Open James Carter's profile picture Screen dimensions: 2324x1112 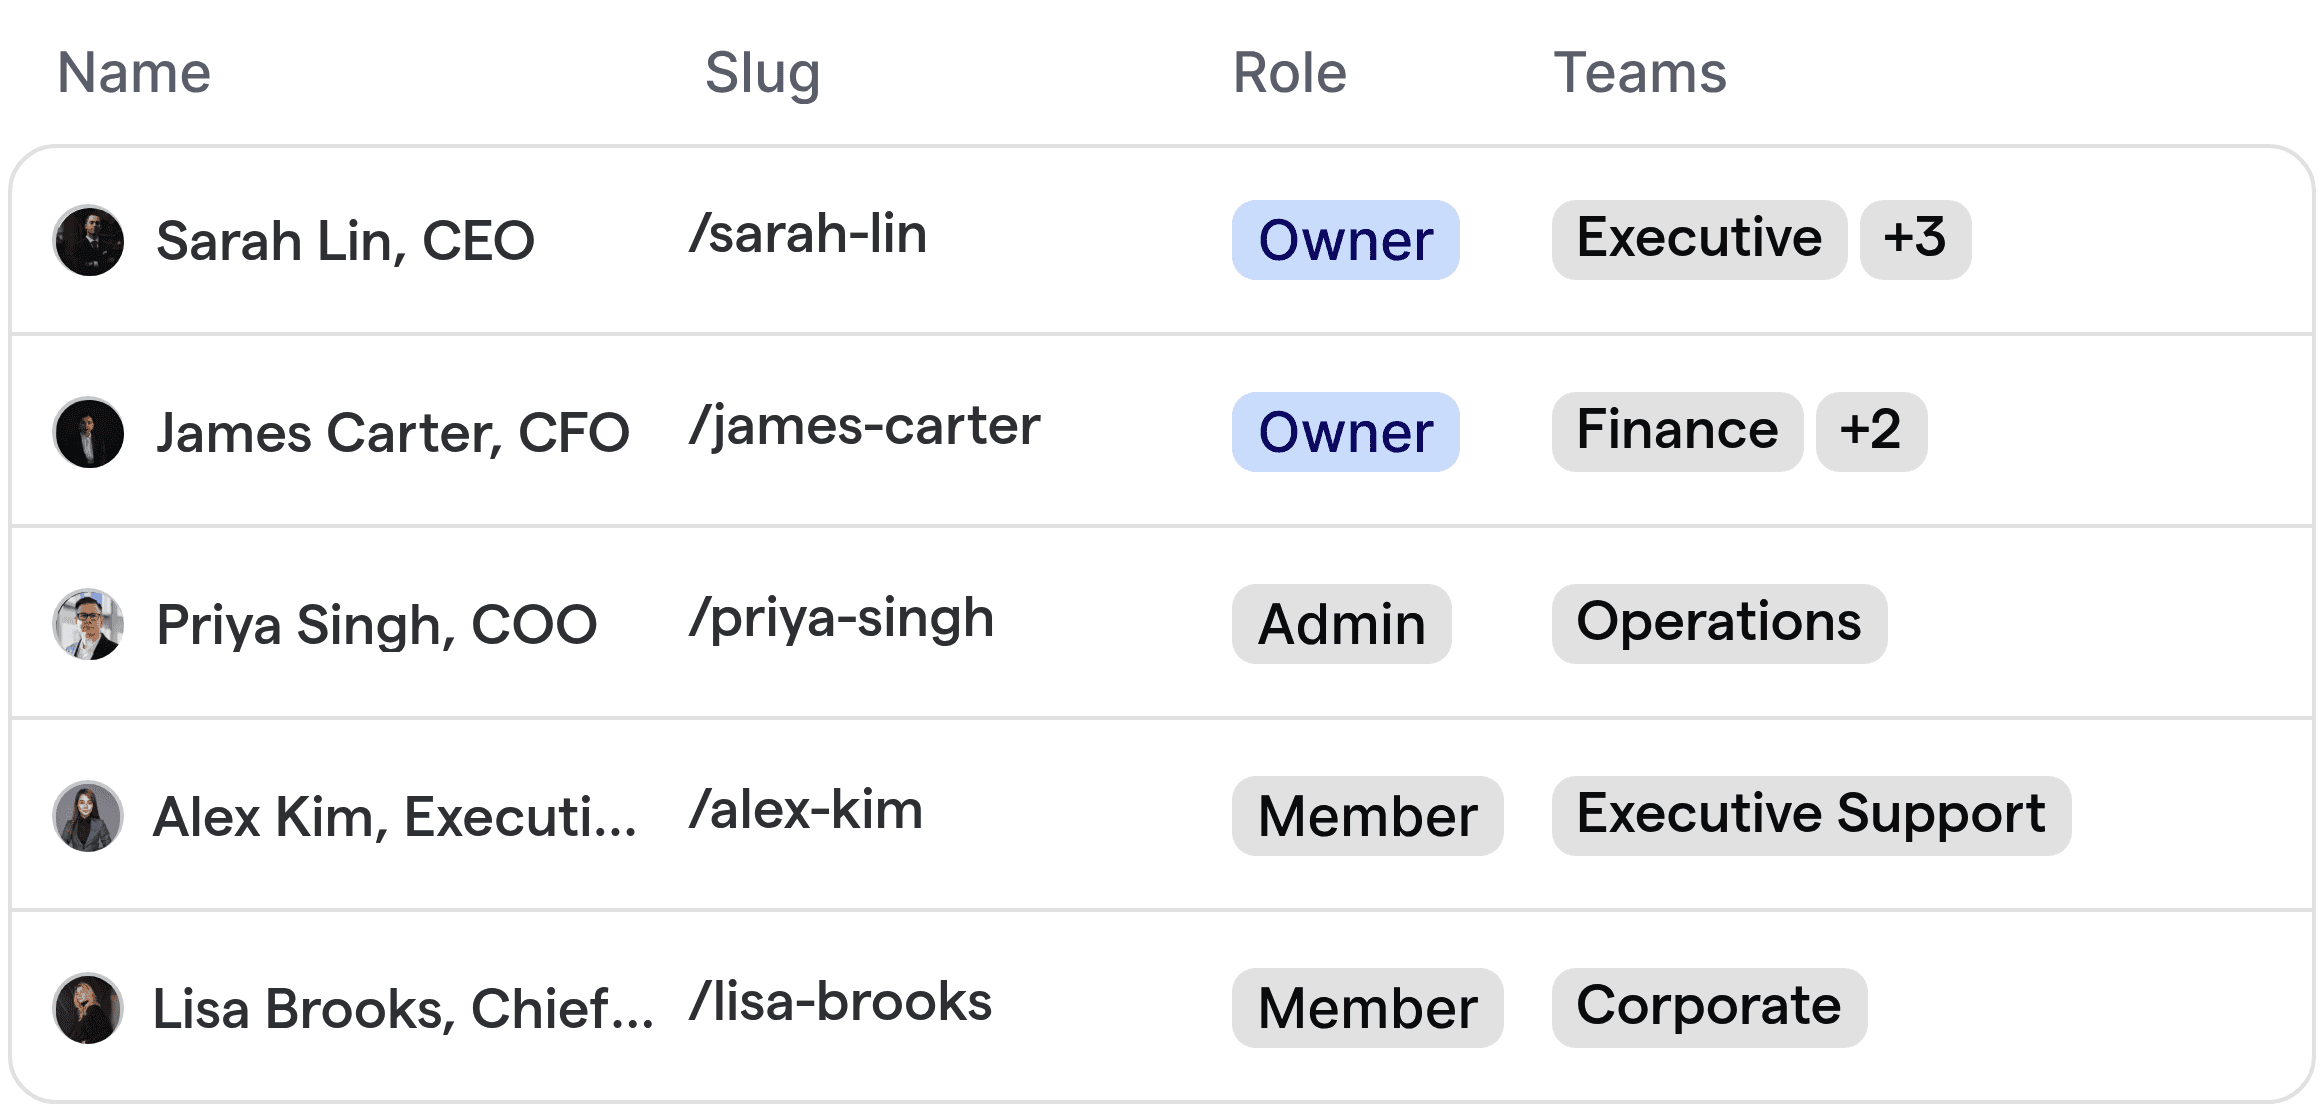[88, 433]
